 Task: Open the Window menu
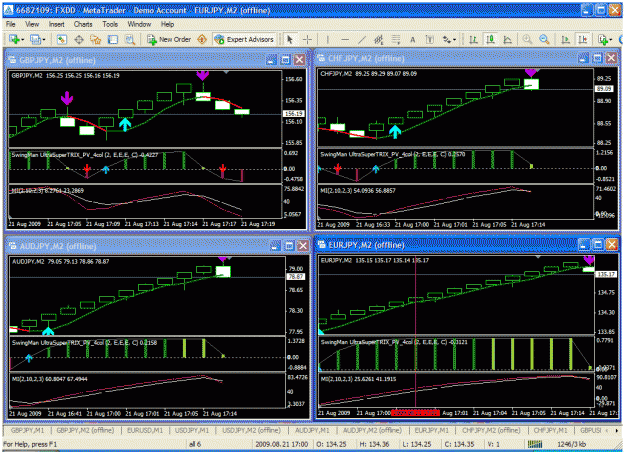tap(139, 24)
